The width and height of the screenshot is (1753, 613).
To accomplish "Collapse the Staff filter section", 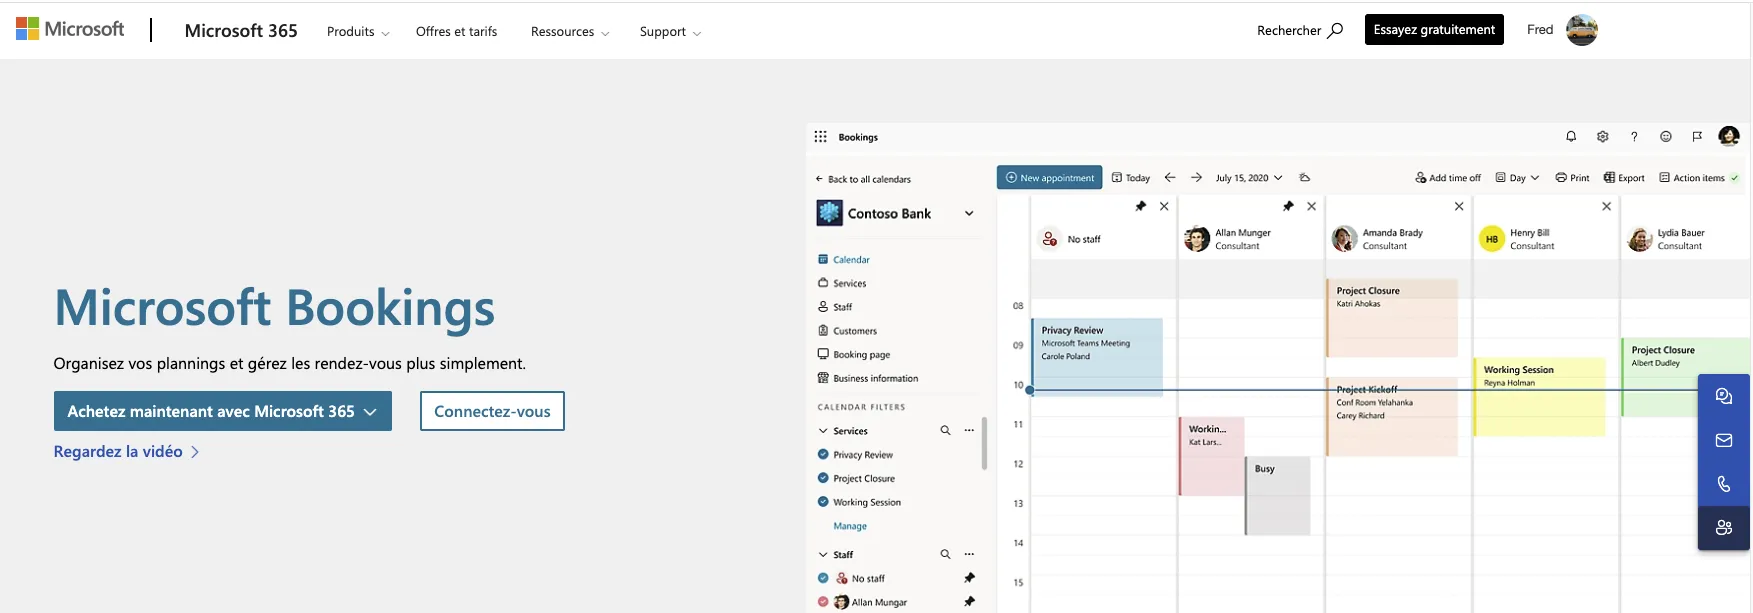I will 823,555.
